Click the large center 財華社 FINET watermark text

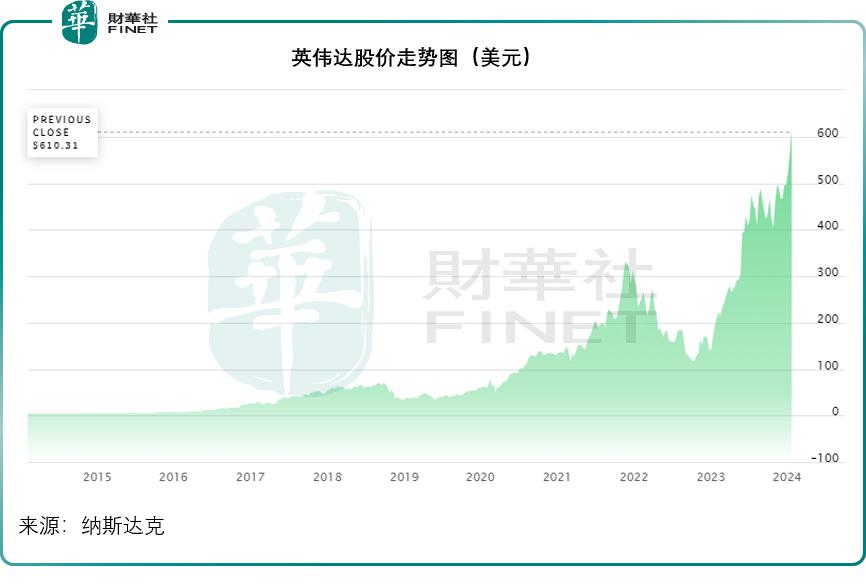(x=538, y=295)
